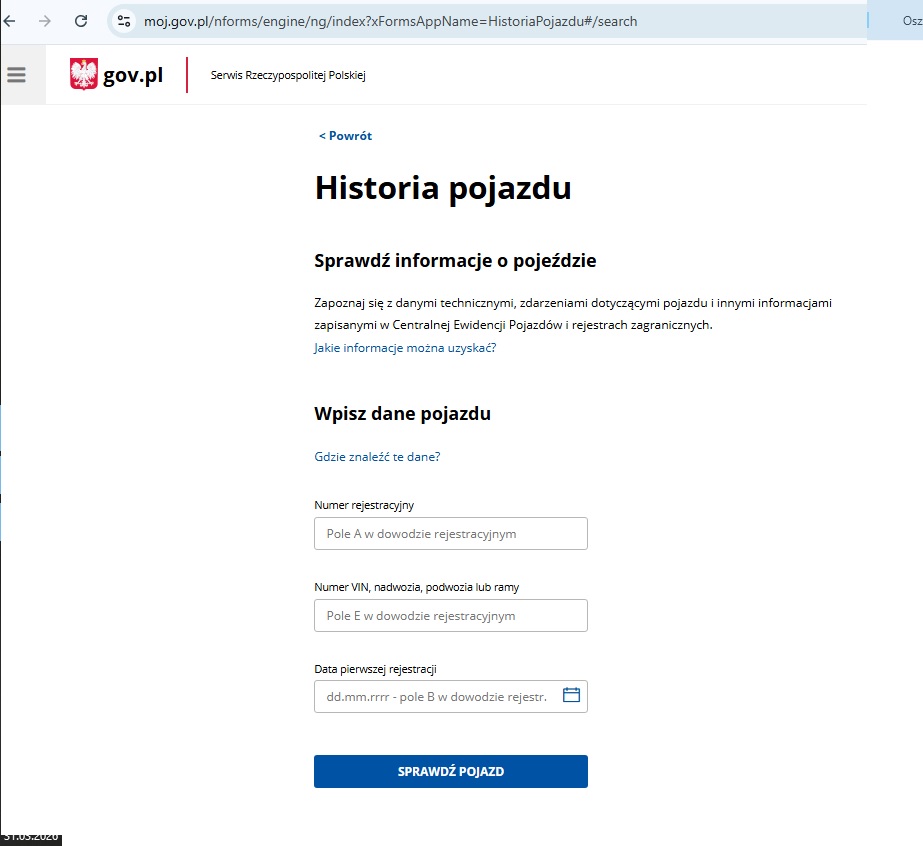
Task: Open the hamburger navigation menu
Action: pyautogui.click(x=15, y=72)
